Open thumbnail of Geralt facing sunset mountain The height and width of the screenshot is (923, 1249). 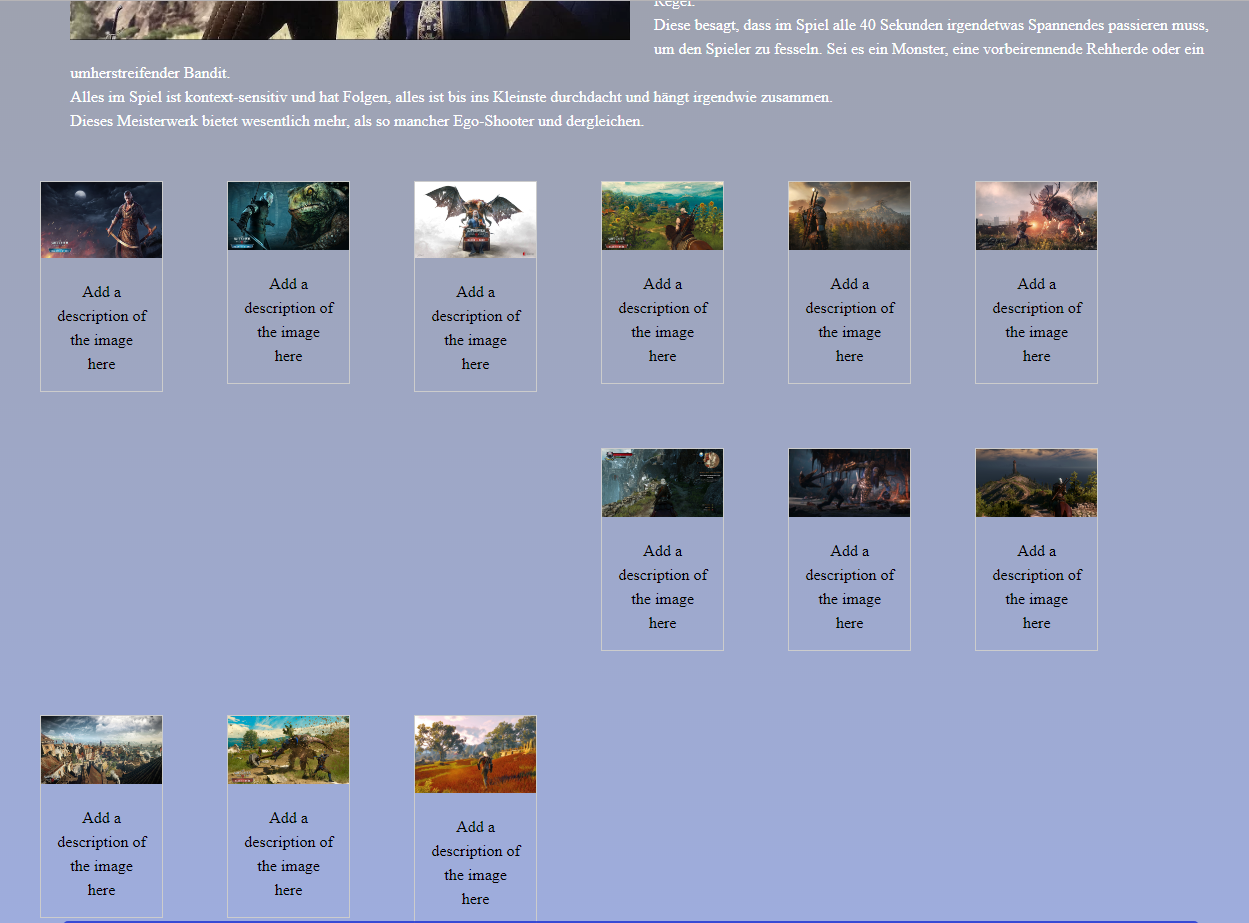click(849, 216)
